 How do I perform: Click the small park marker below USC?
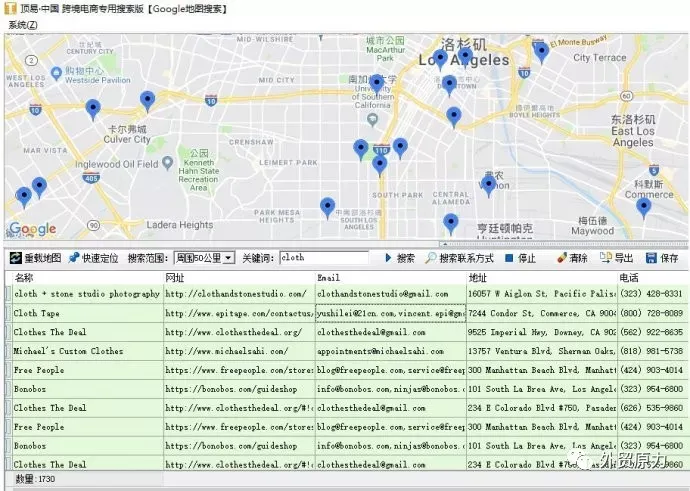[373, 120]
